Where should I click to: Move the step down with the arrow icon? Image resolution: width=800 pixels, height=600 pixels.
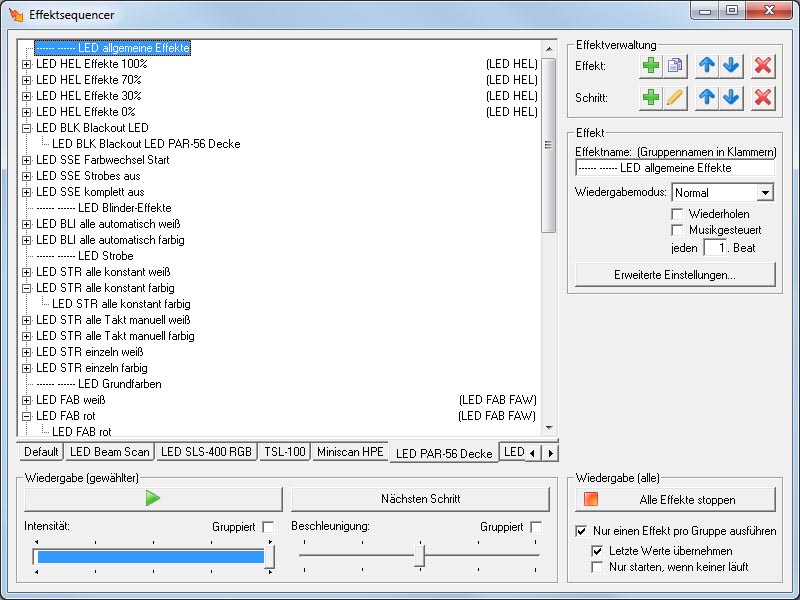click(731, 98)
